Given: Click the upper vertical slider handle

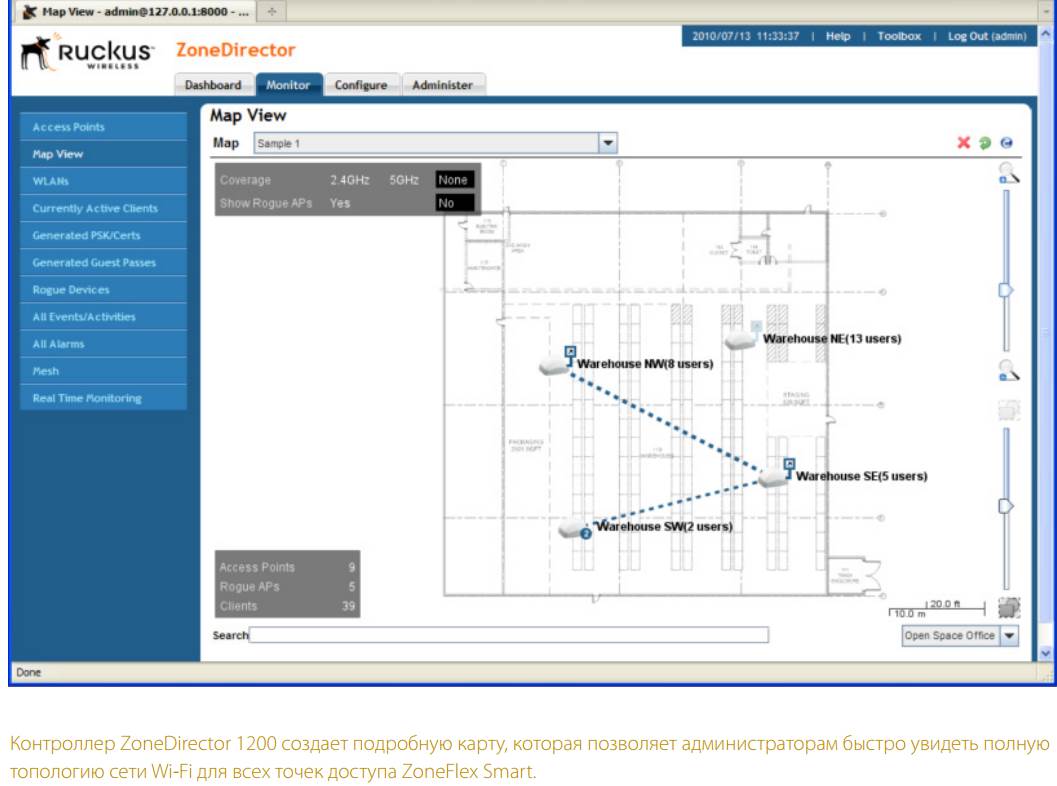Looking at the screenshot, I should click(1006, 289).
